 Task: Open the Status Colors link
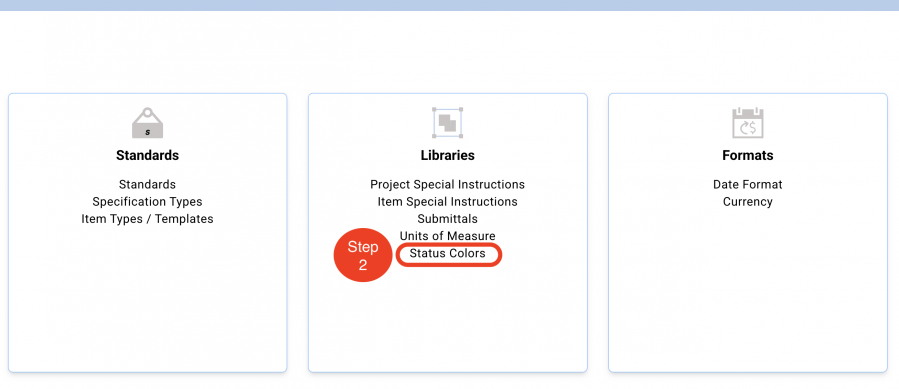click(447, 254)
